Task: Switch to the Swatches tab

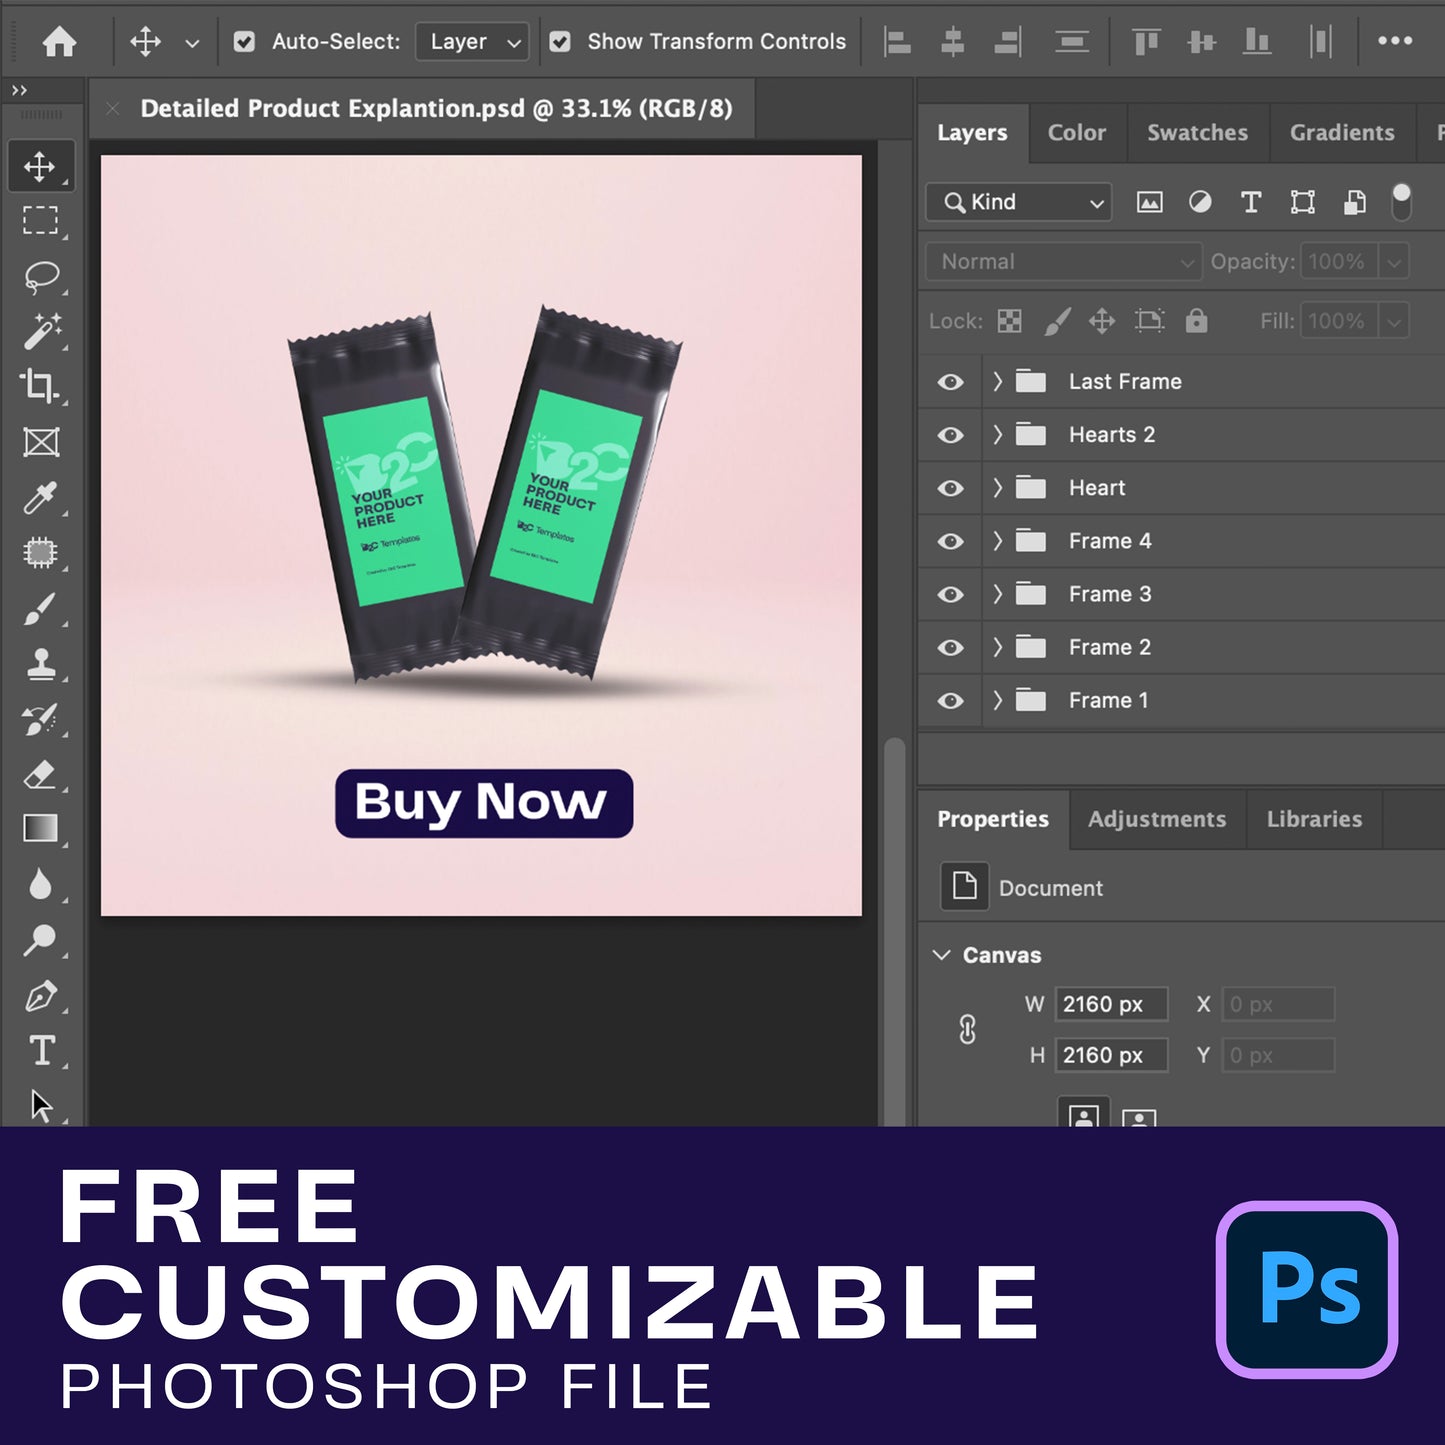Action: (1197, 133)
